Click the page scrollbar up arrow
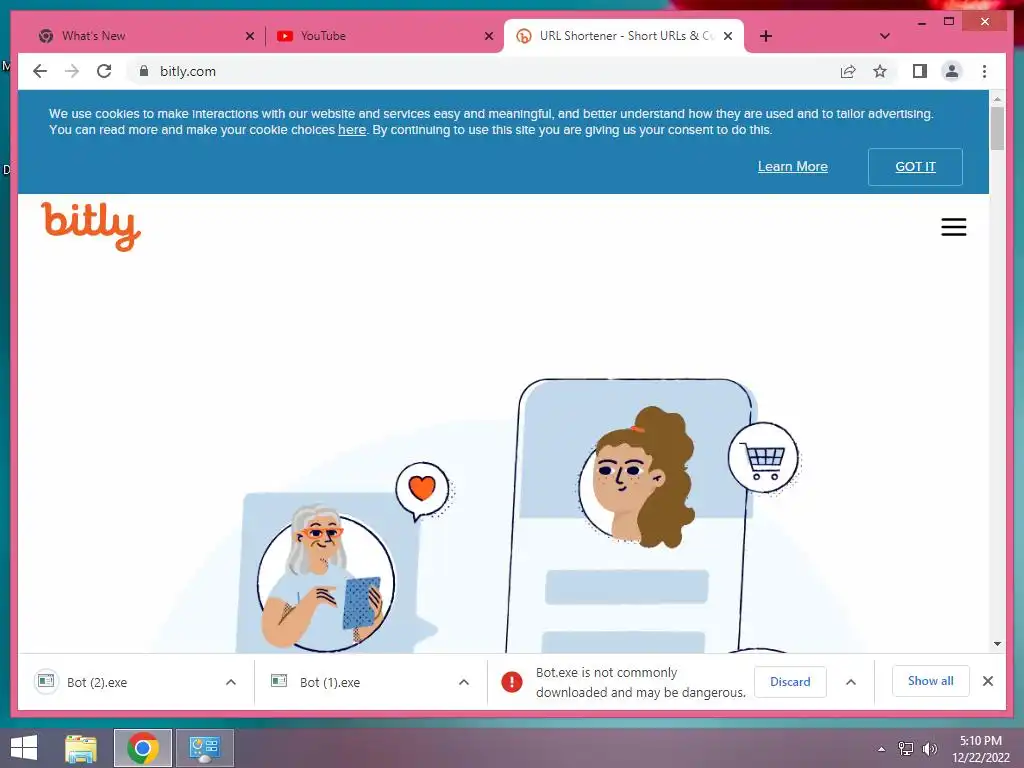This screenshot has height=768, width=1024. point(997,99)
